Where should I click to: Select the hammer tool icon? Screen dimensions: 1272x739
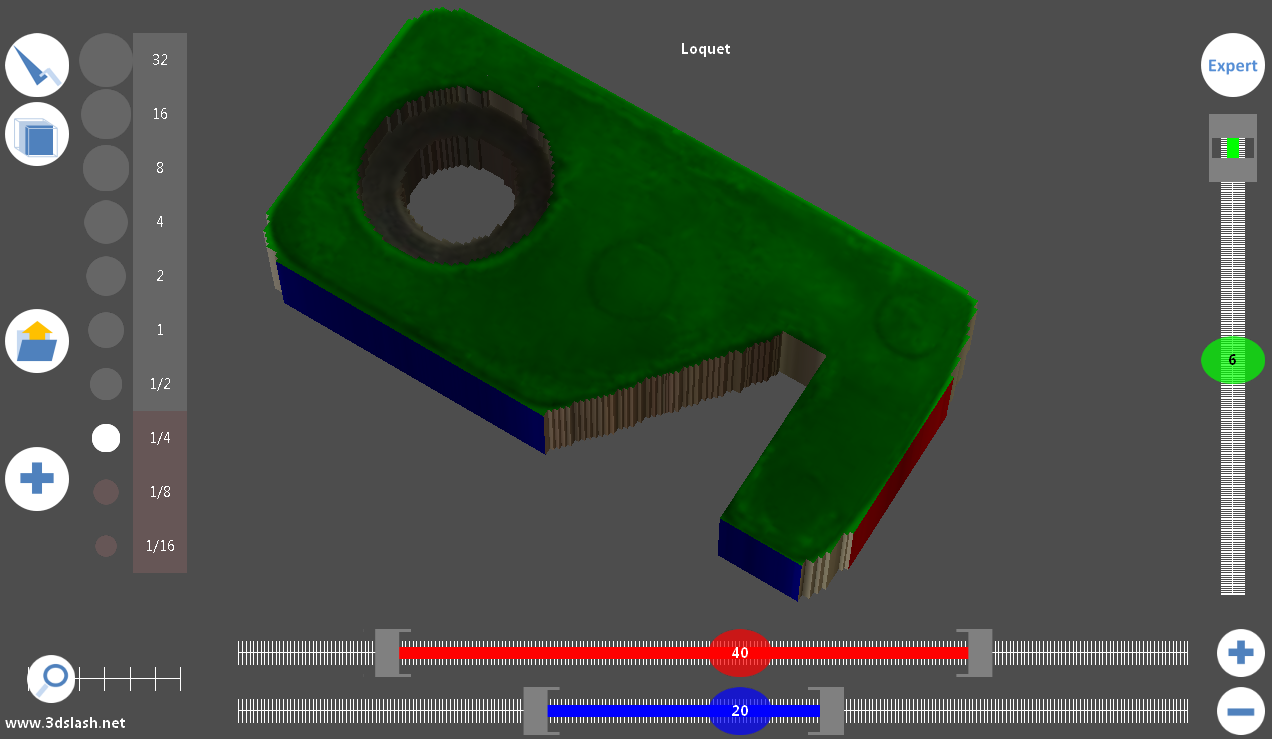point(37,65)
